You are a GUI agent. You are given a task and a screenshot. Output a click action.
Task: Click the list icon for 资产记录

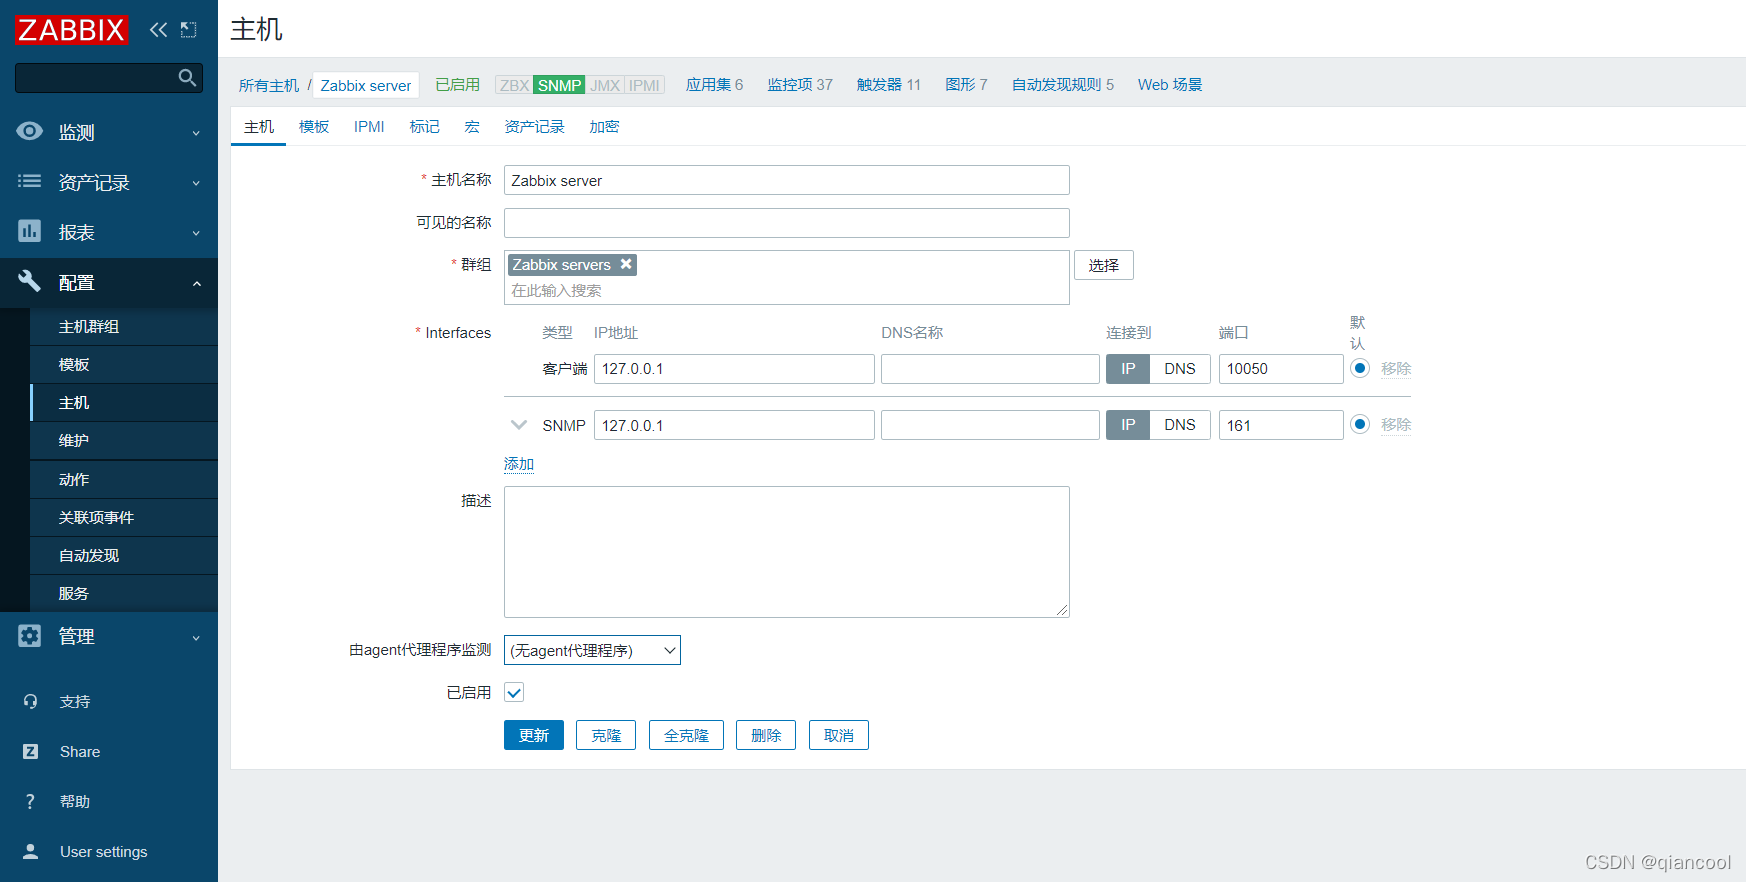pos(30,181)
